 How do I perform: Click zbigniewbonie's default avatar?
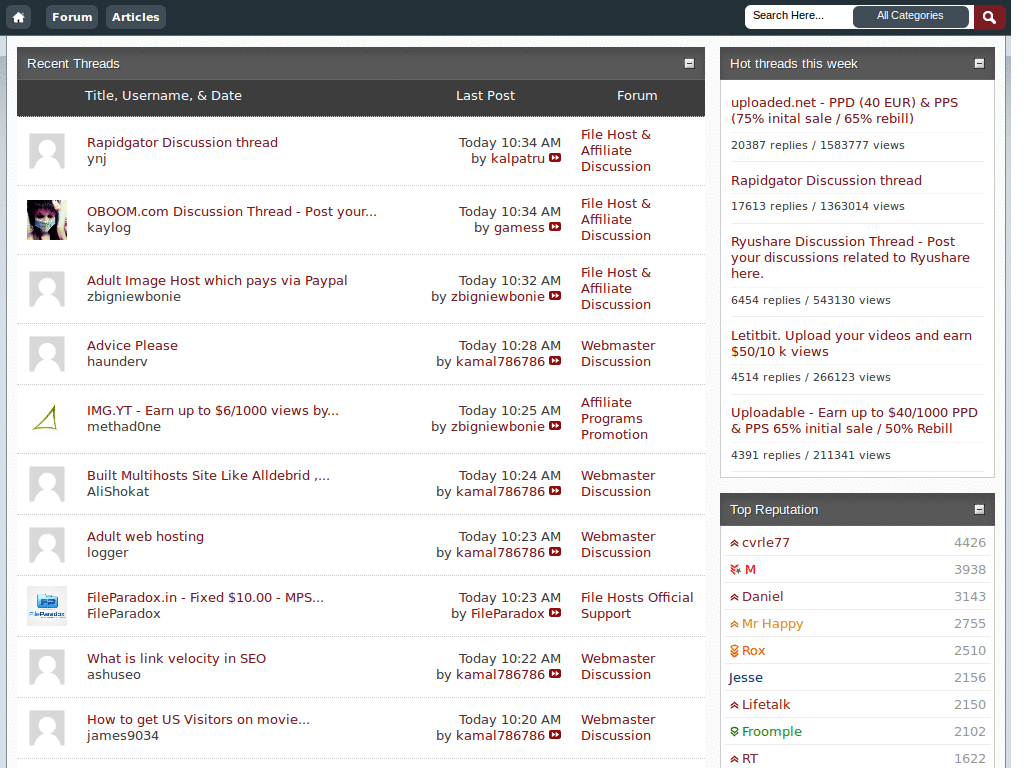47,289
